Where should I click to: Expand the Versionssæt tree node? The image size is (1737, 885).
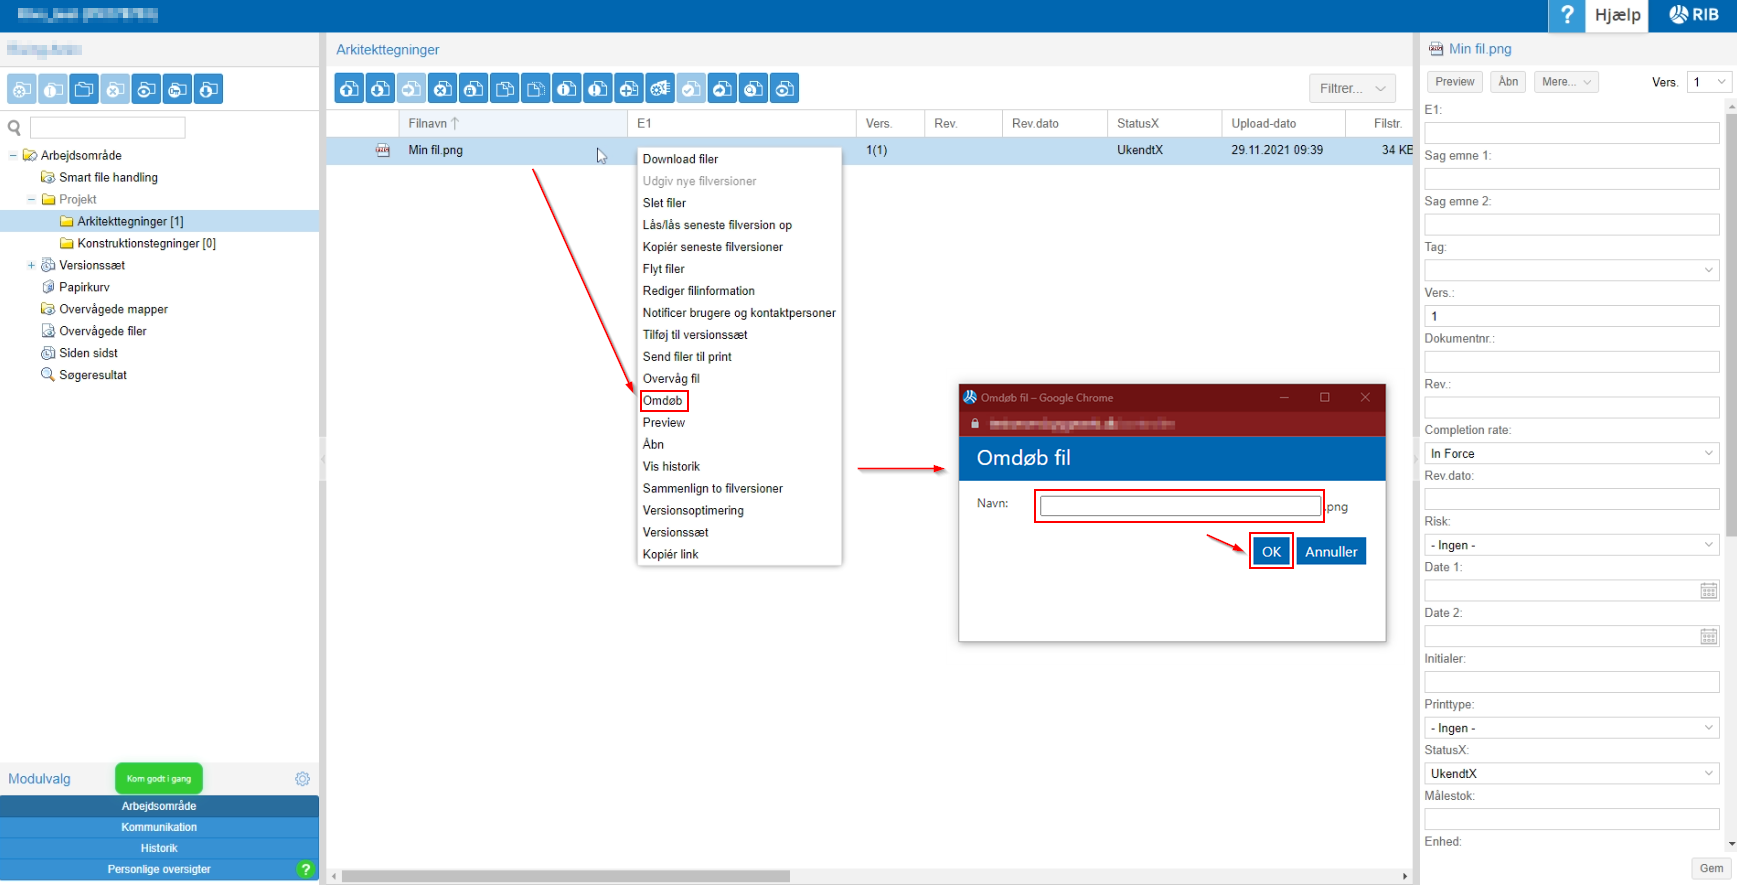pyautogui.click(x=31, y=266)
